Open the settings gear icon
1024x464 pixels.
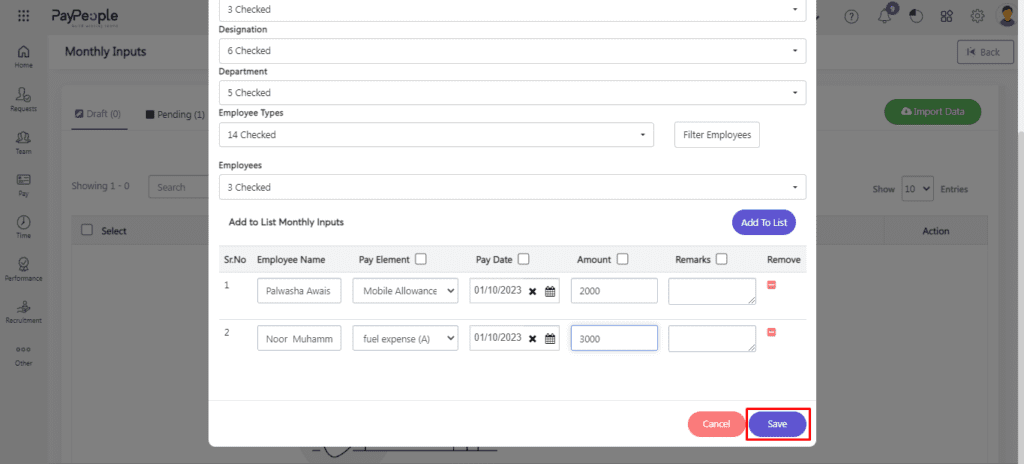coord(977,17)
